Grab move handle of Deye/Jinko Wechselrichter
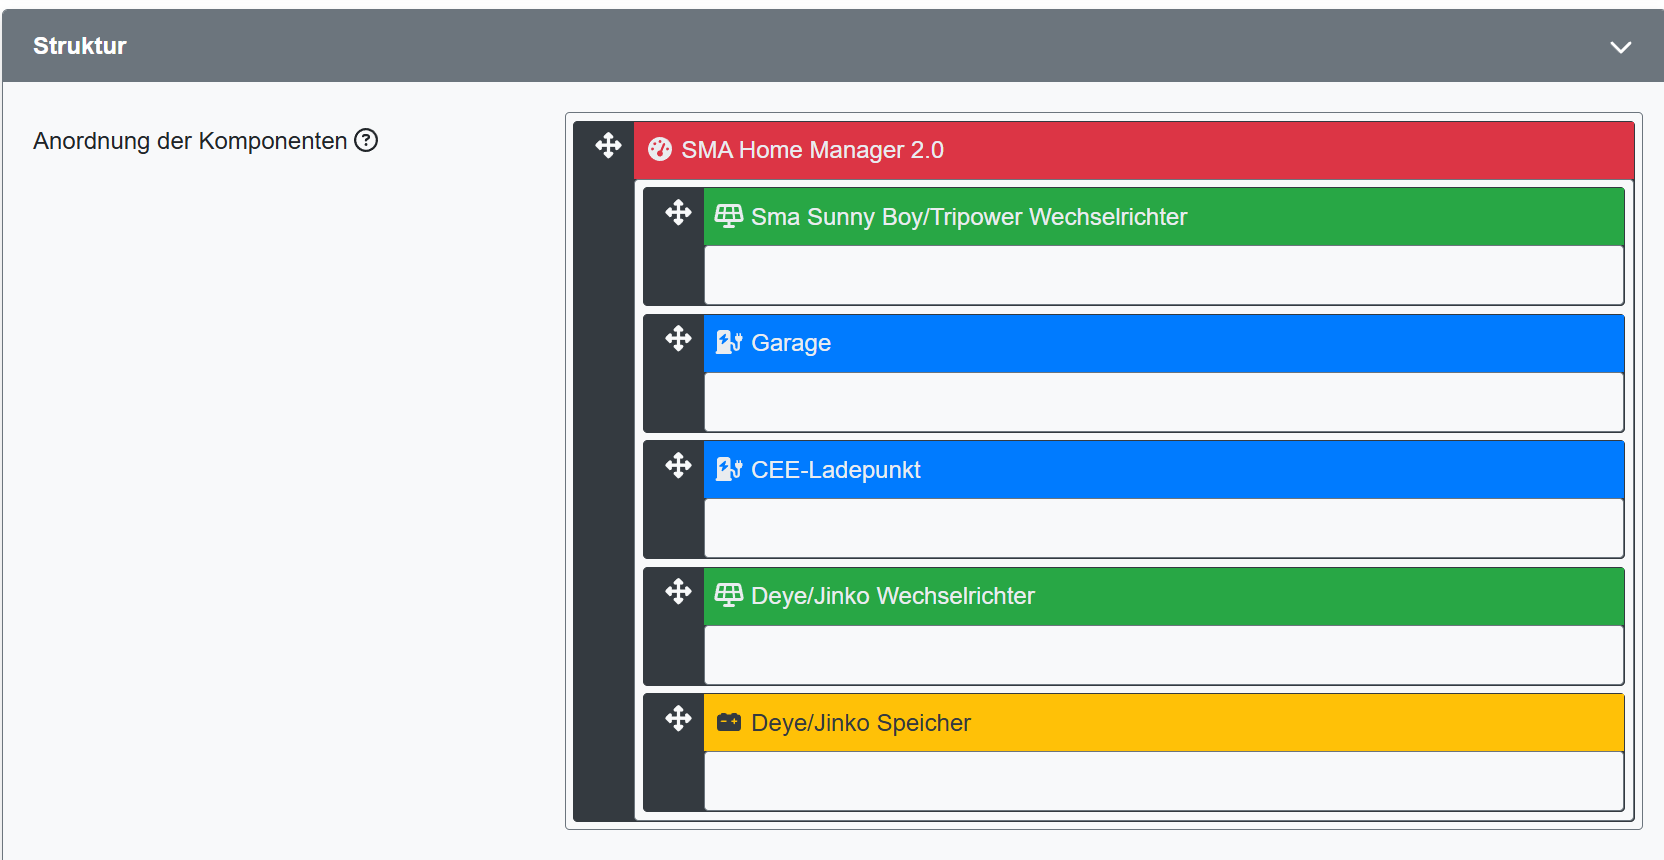 point(678,591)
